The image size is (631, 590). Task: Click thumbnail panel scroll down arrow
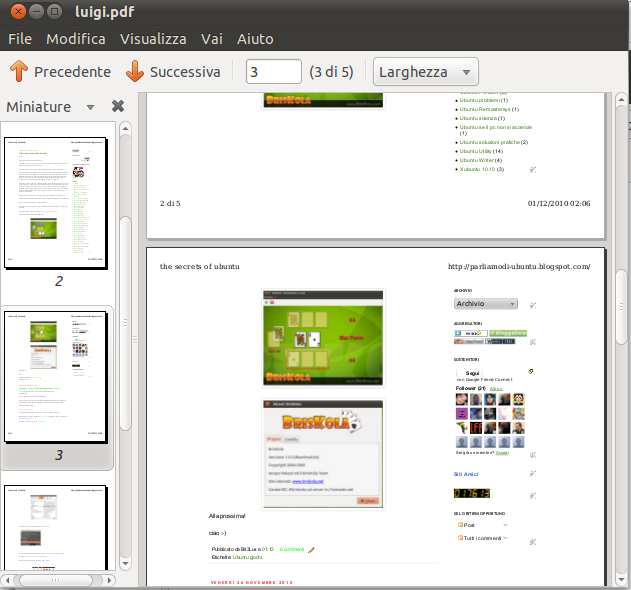[125, 563]
